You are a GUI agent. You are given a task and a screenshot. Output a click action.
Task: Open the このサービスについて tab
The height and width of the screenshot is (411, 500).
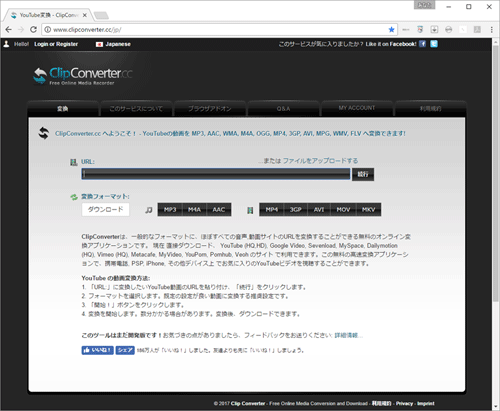point(136,109)
